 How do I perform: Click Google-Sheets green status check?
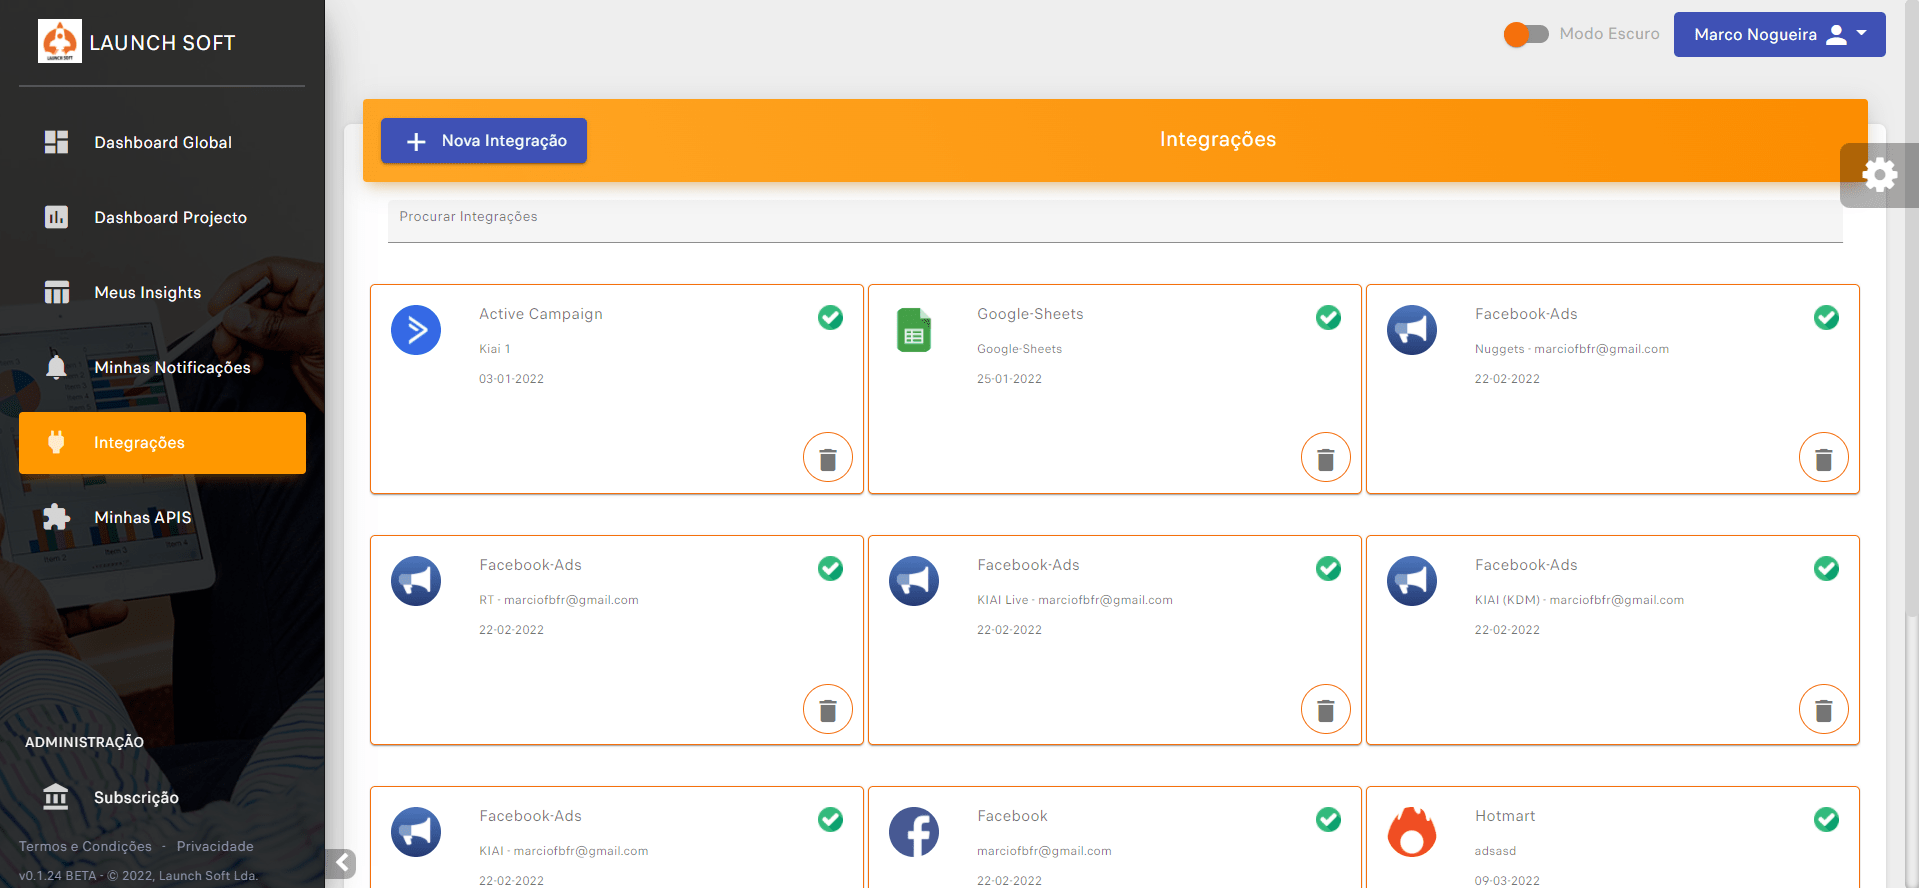point(1328,317)
